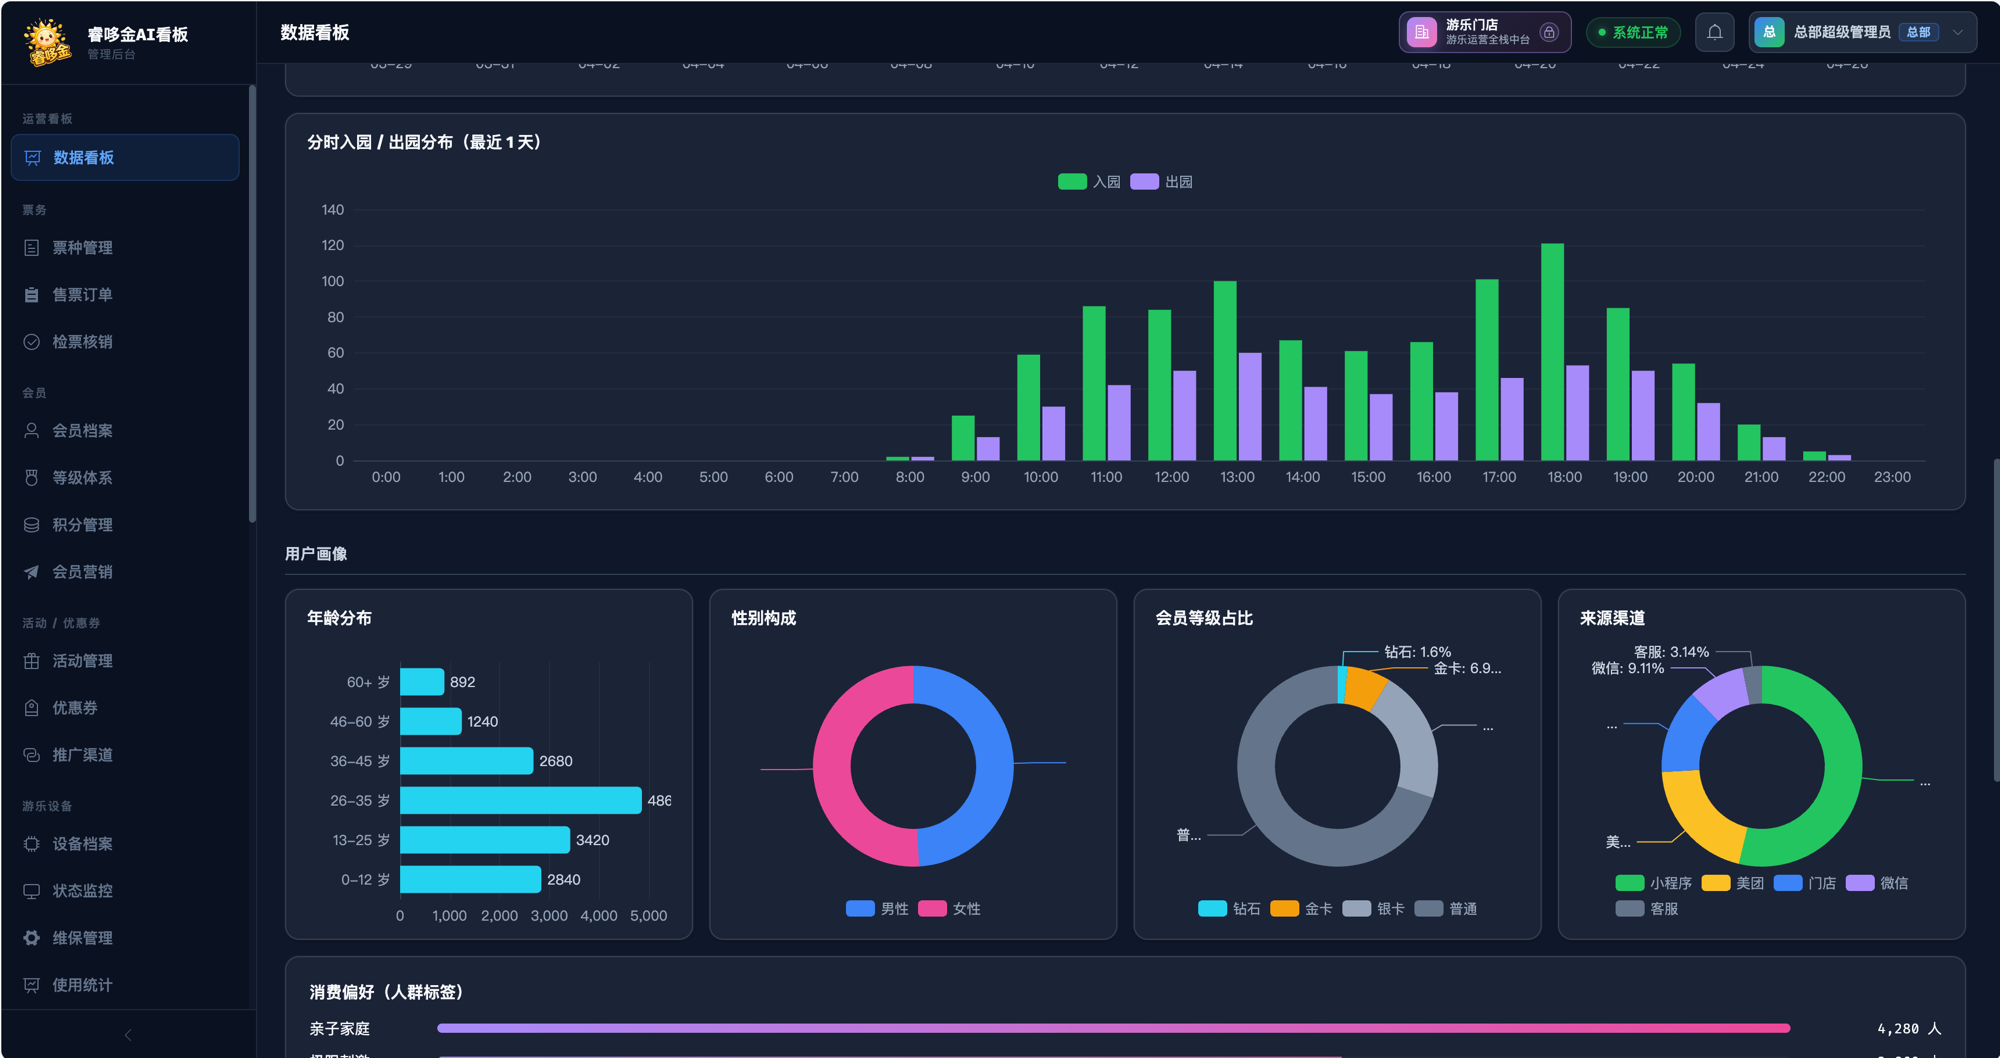Toggle the 小程序 legend item
Image resolution: width=2000 pixels, height=1058 pixels.
(1654, 883)
